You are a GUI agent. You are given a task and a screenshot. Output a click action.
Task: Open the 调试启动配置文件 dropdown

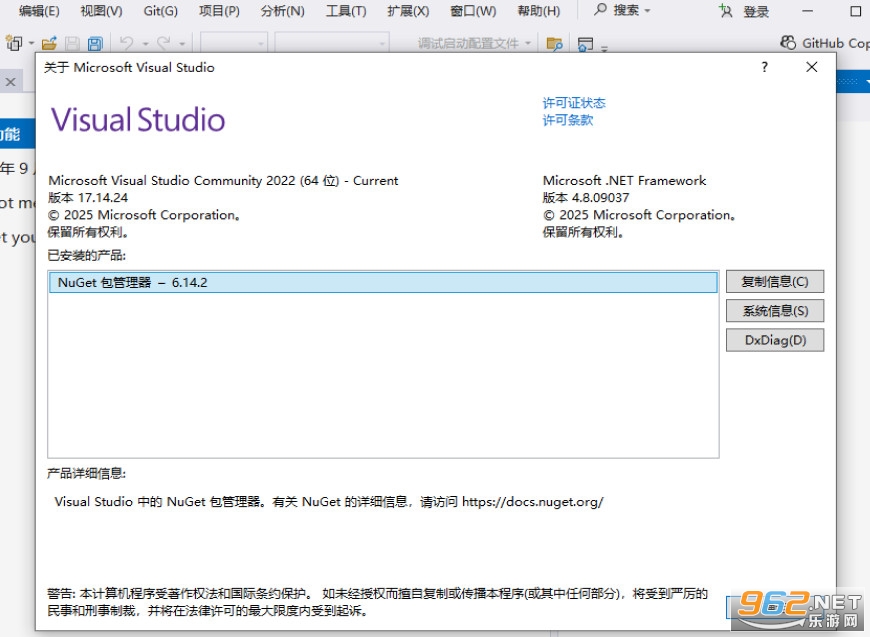(474, 43)
